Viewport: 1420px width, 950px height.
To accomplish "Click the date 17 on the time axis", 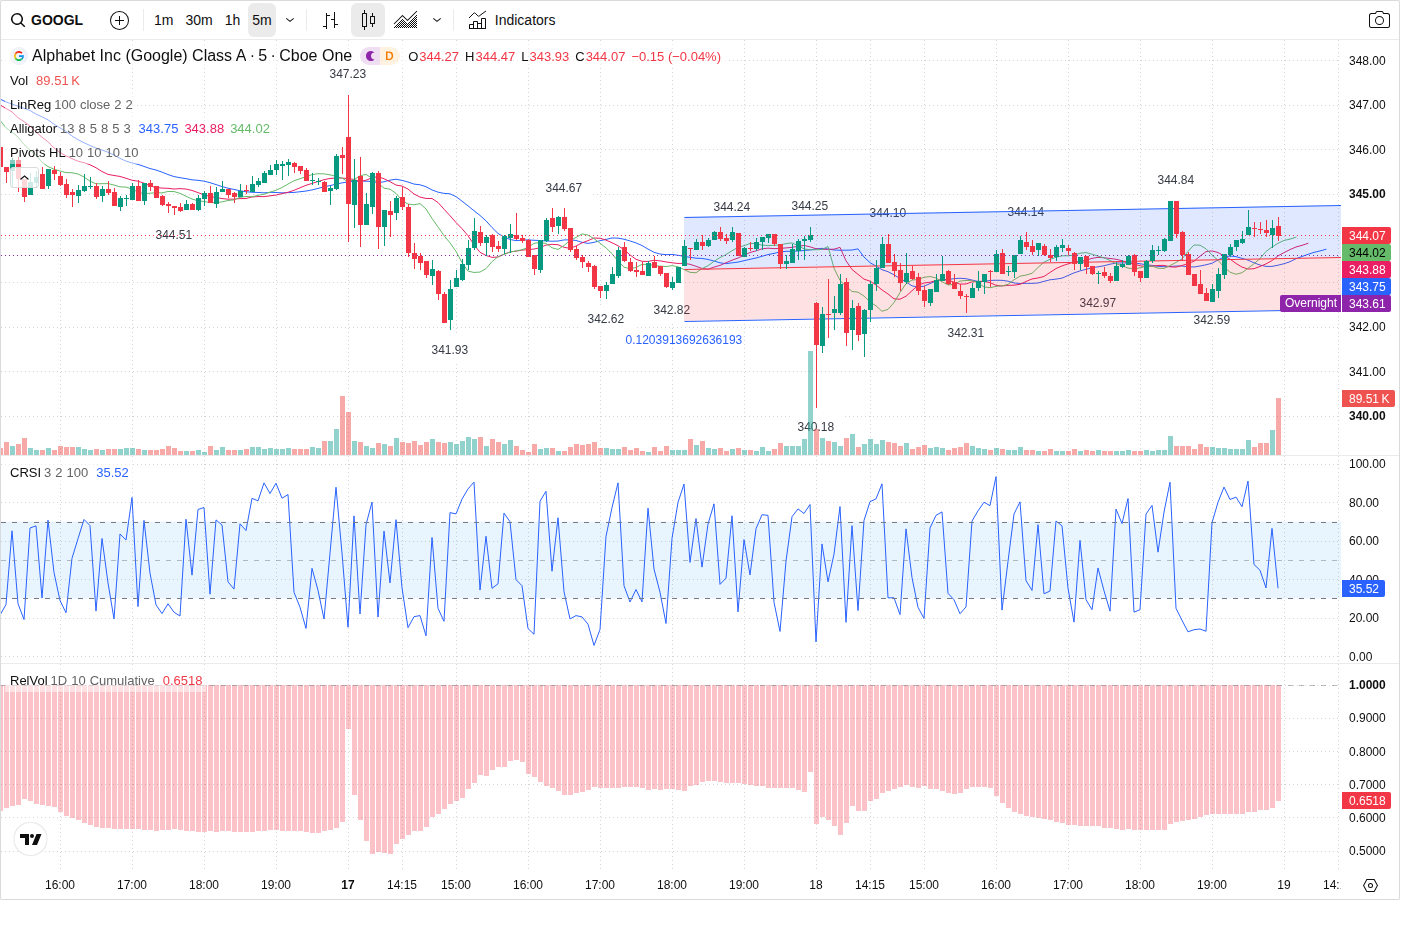I will pyautogui.click(x=348, y=885).
